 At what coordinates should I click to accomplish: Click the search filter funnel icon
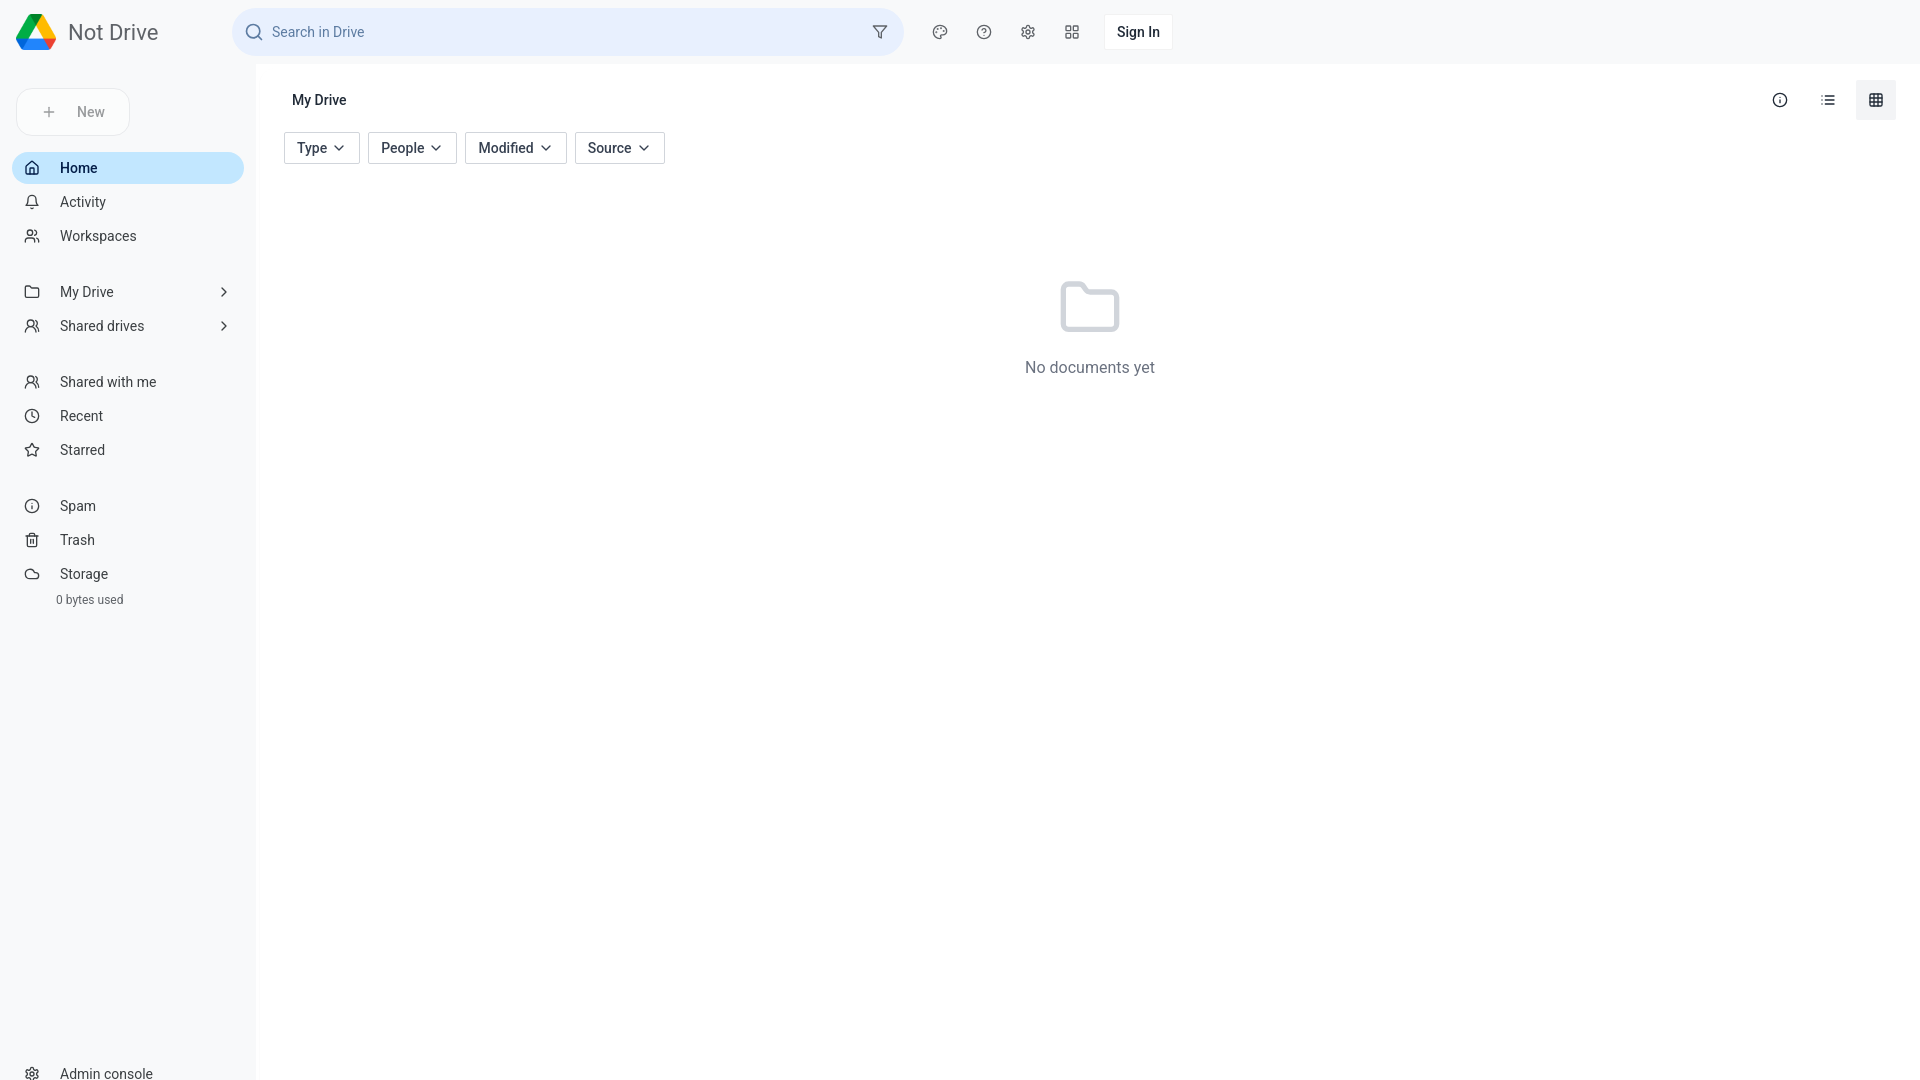[x=880, y=32]
